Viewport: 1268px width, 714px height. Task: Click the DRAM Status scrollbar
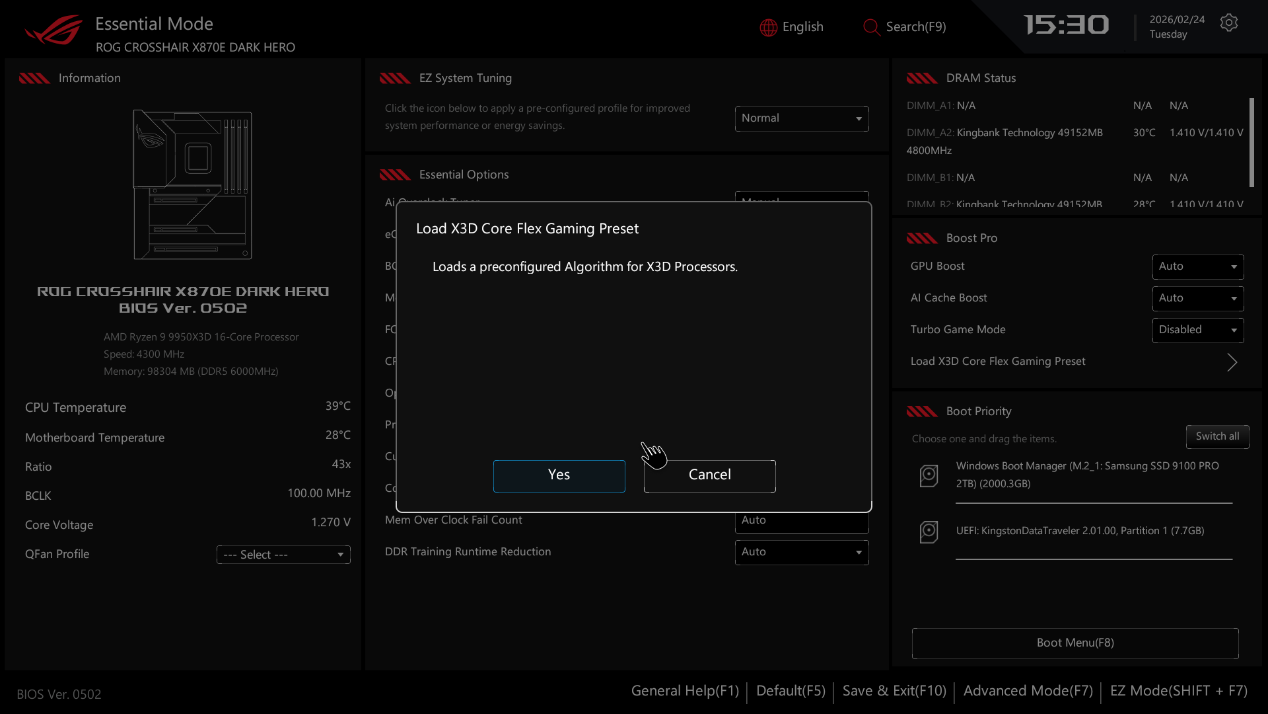(x=1251, y=142)
